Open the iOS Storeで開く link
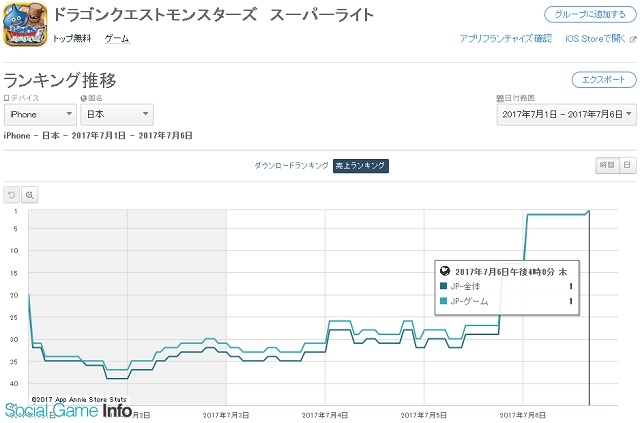The image size is (640, 423). (595, 39)
